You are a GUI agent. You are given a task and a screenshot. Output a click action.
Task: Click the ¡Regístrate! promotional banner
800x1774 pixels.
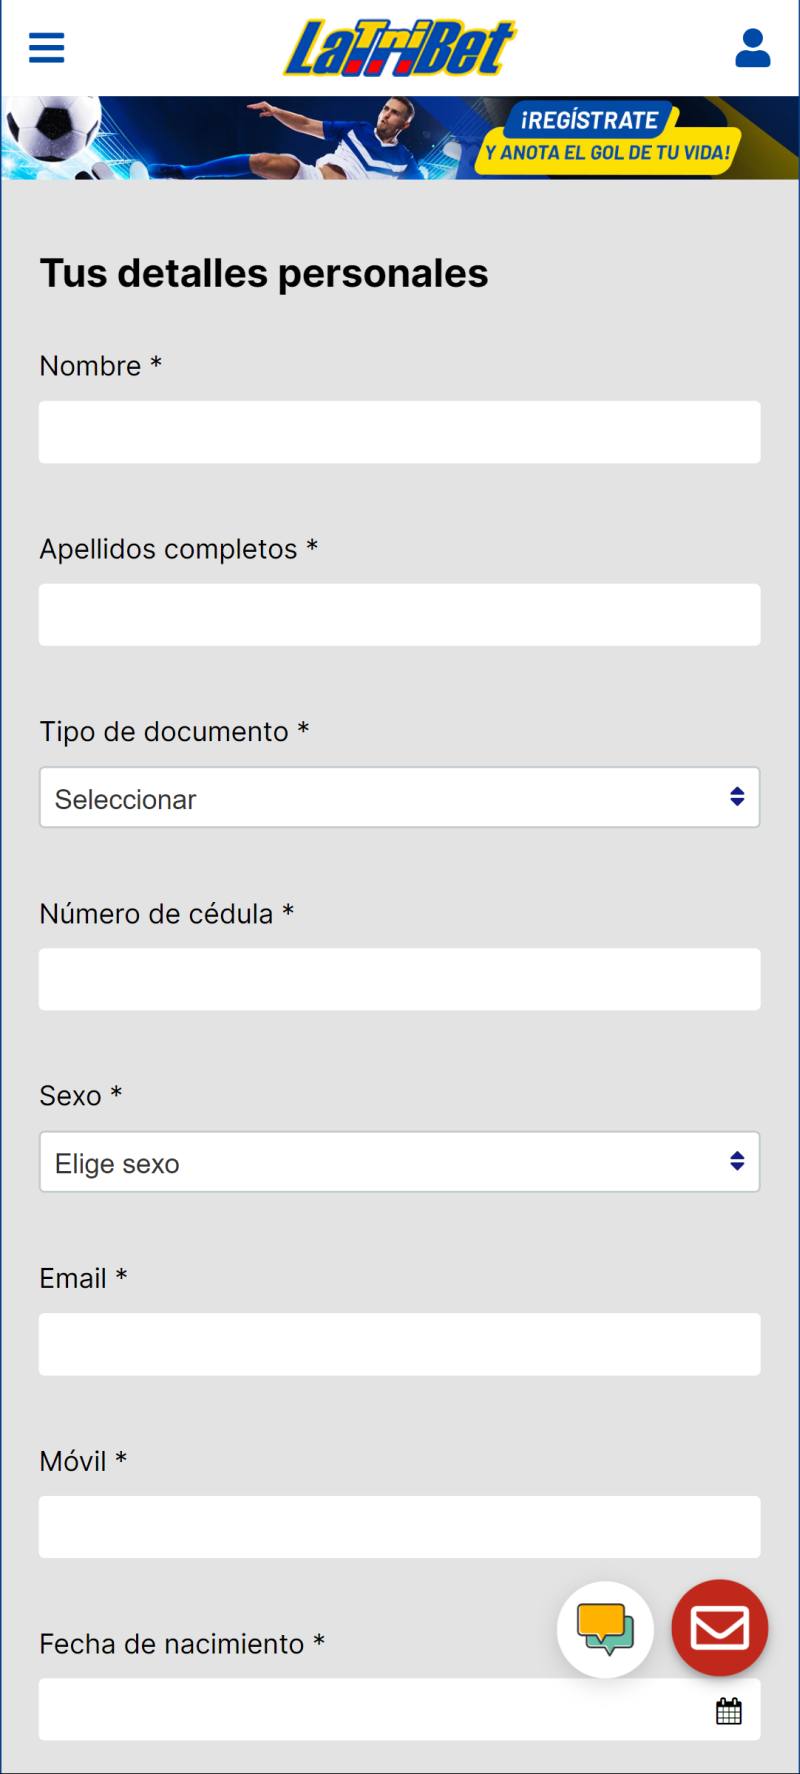coord(400,138)
